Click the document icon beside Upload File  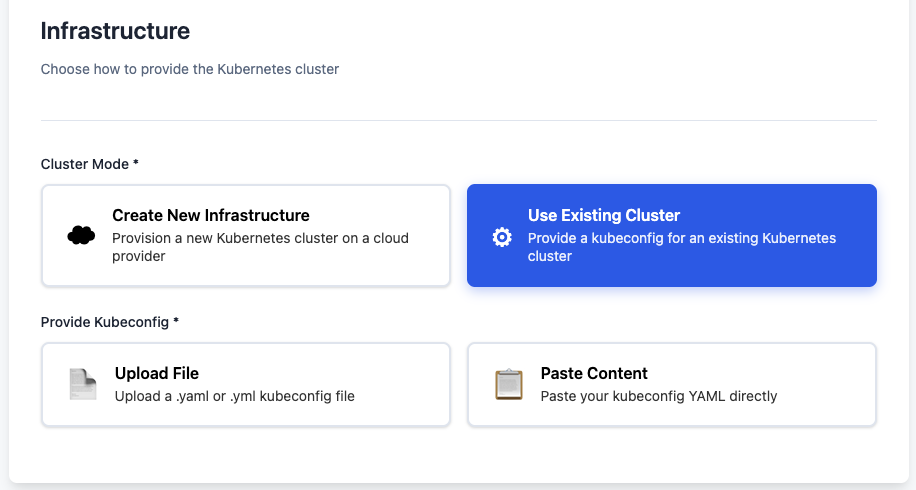(x=83, y=385)
